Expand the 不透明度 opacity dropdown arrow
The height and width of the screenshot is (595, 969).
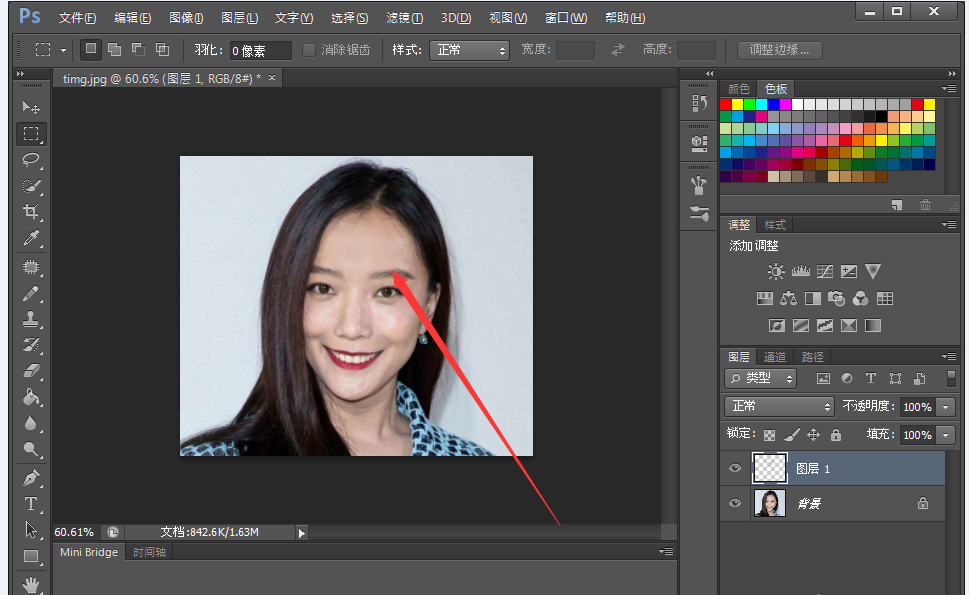pos(945,407)
